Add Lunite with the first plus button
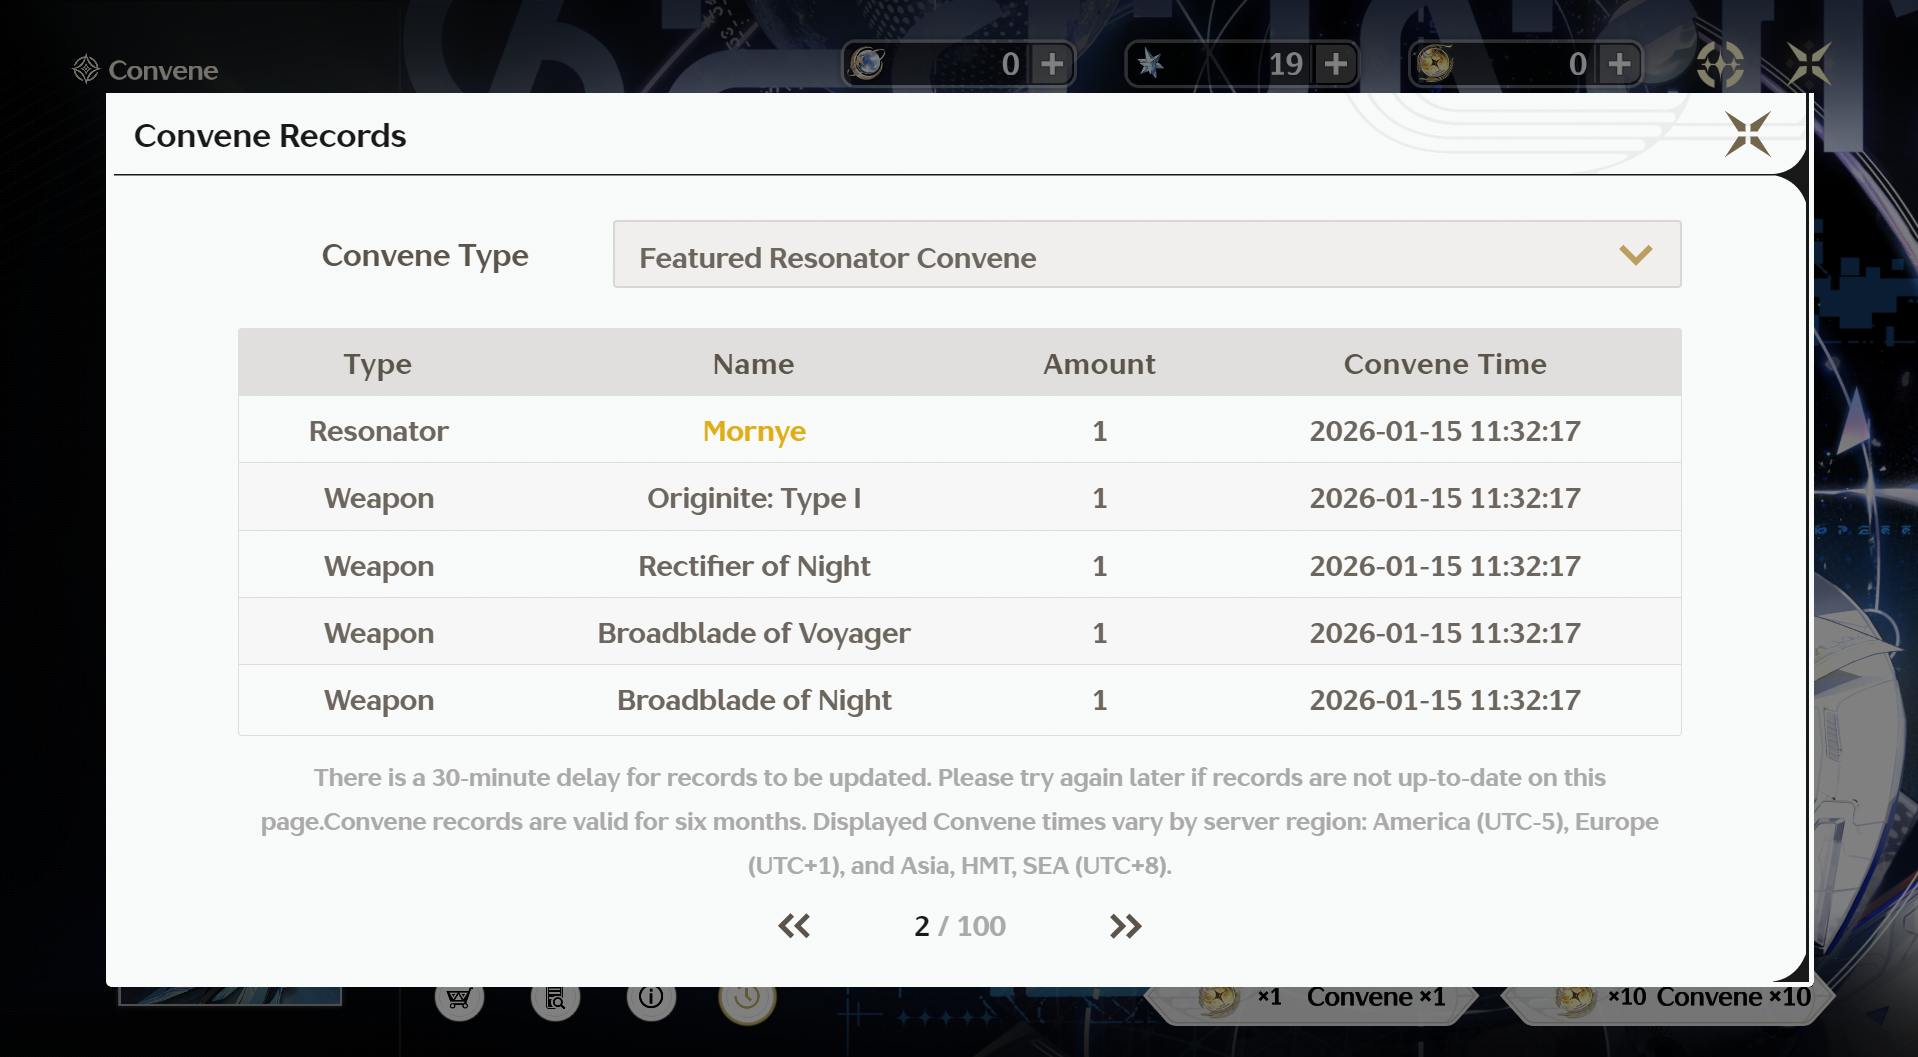This screenshot has height=1057, width=1918. [x=1052, y=65]
